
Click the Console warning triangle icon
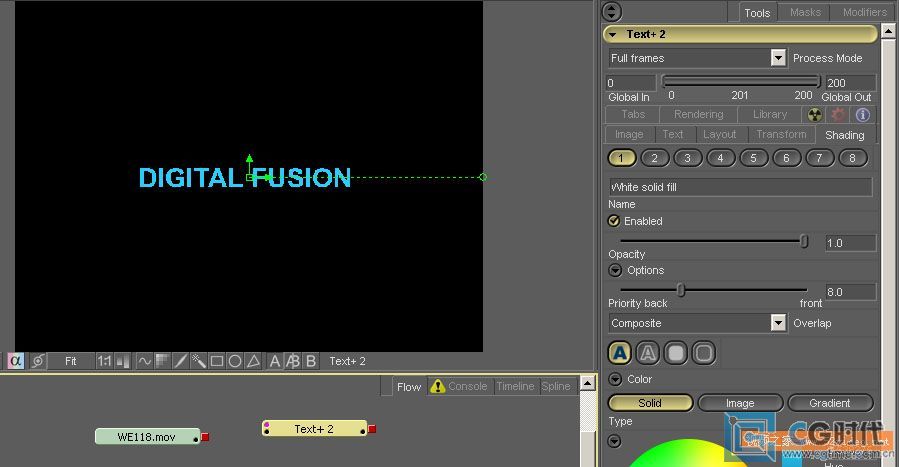coord(437,386)
